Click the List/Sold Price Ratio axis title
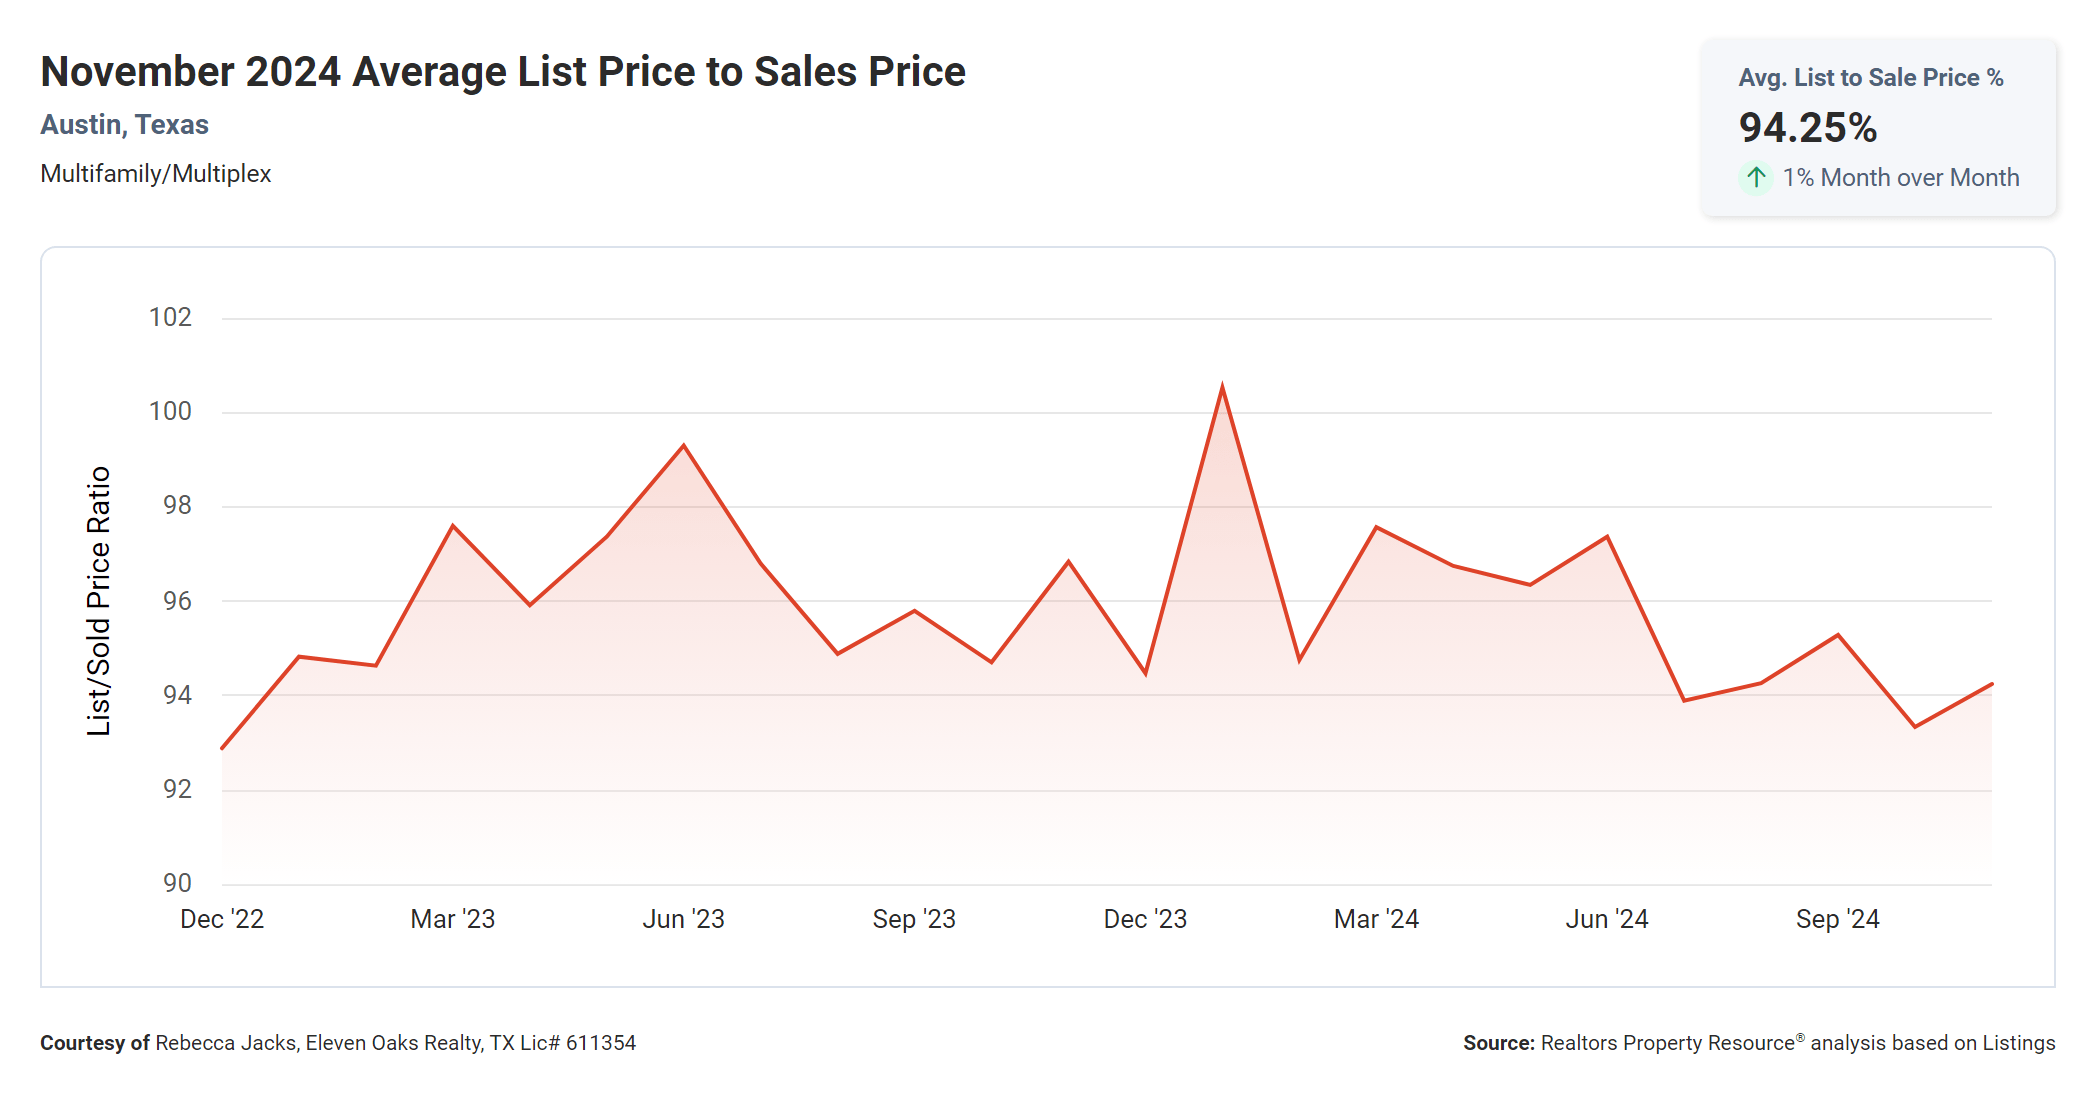Screen dimensions: 2096x1100 98,601
